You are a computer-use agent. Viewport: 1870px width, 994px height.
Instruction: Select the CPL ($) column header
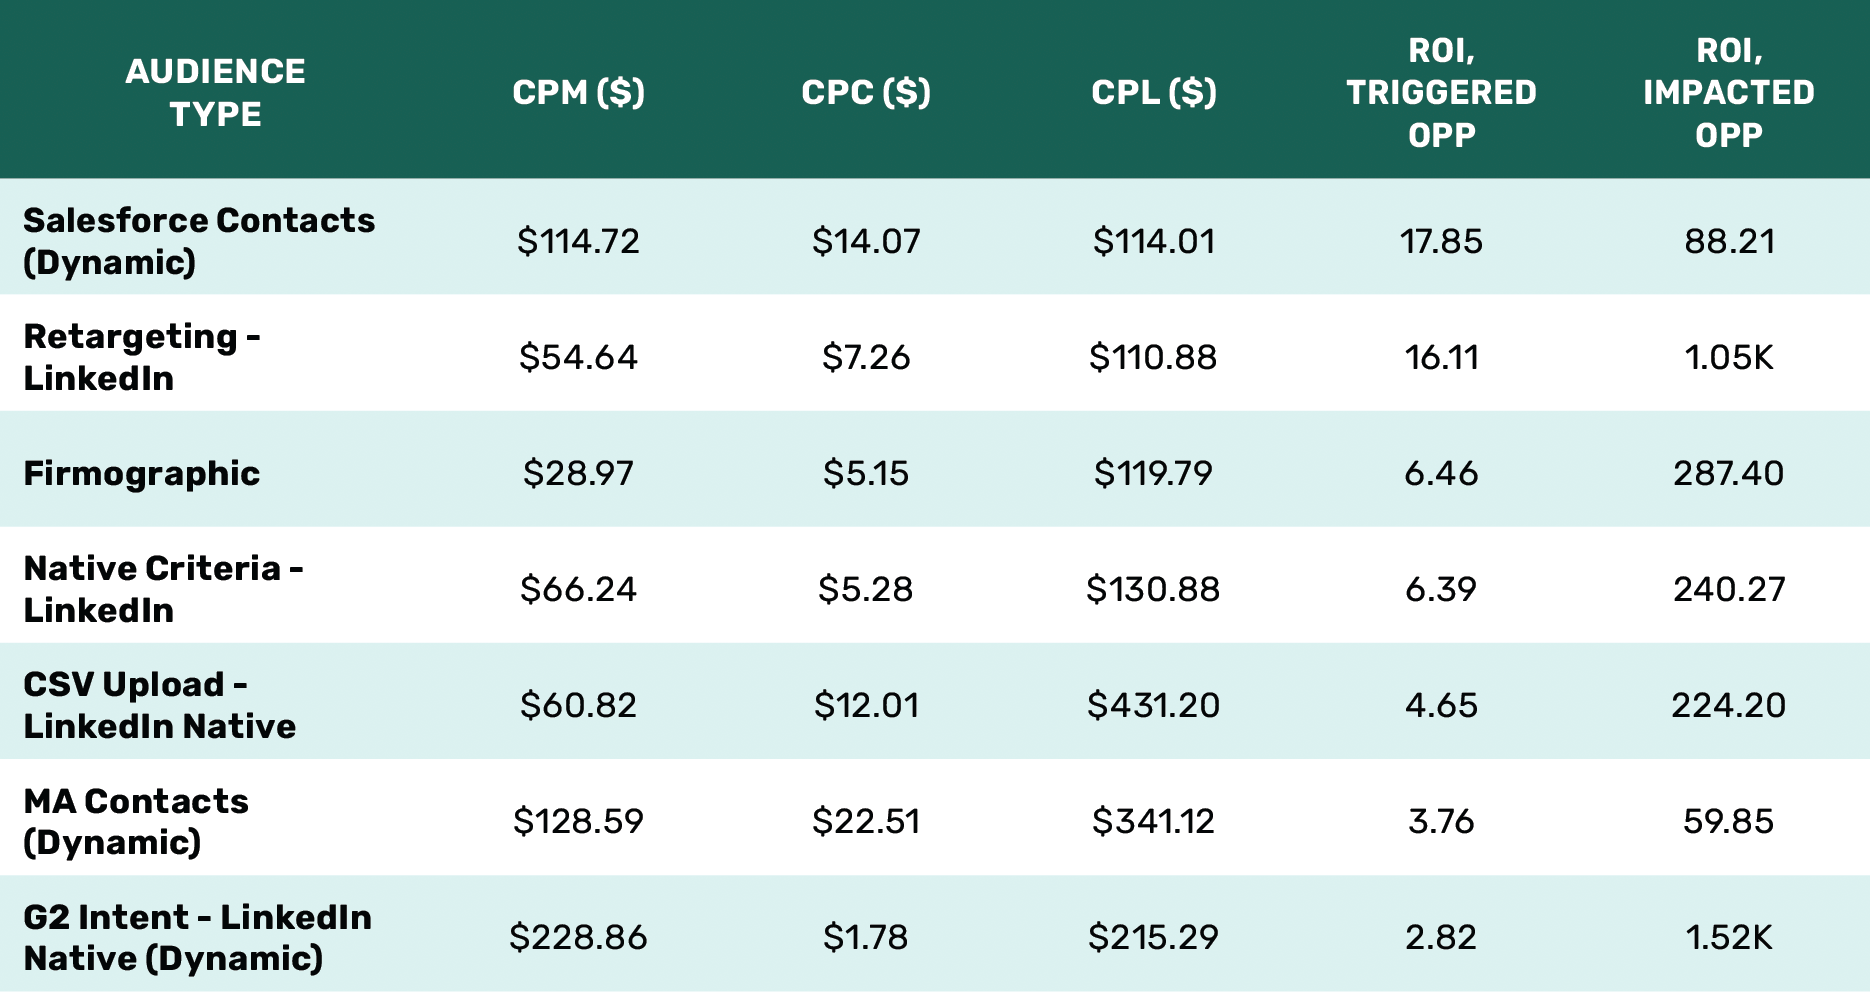[x=1154, y=92]
